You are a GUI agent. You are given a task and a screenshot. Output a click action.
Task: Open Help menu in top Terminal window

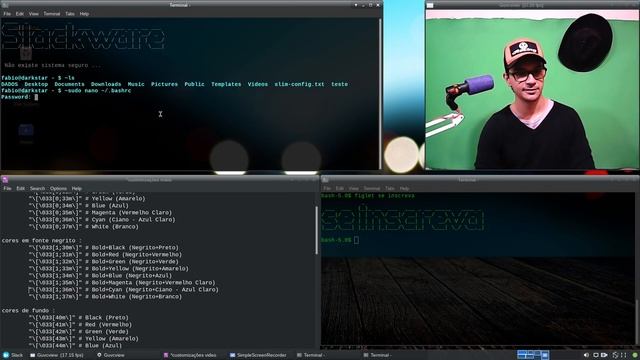pos(84,14)
